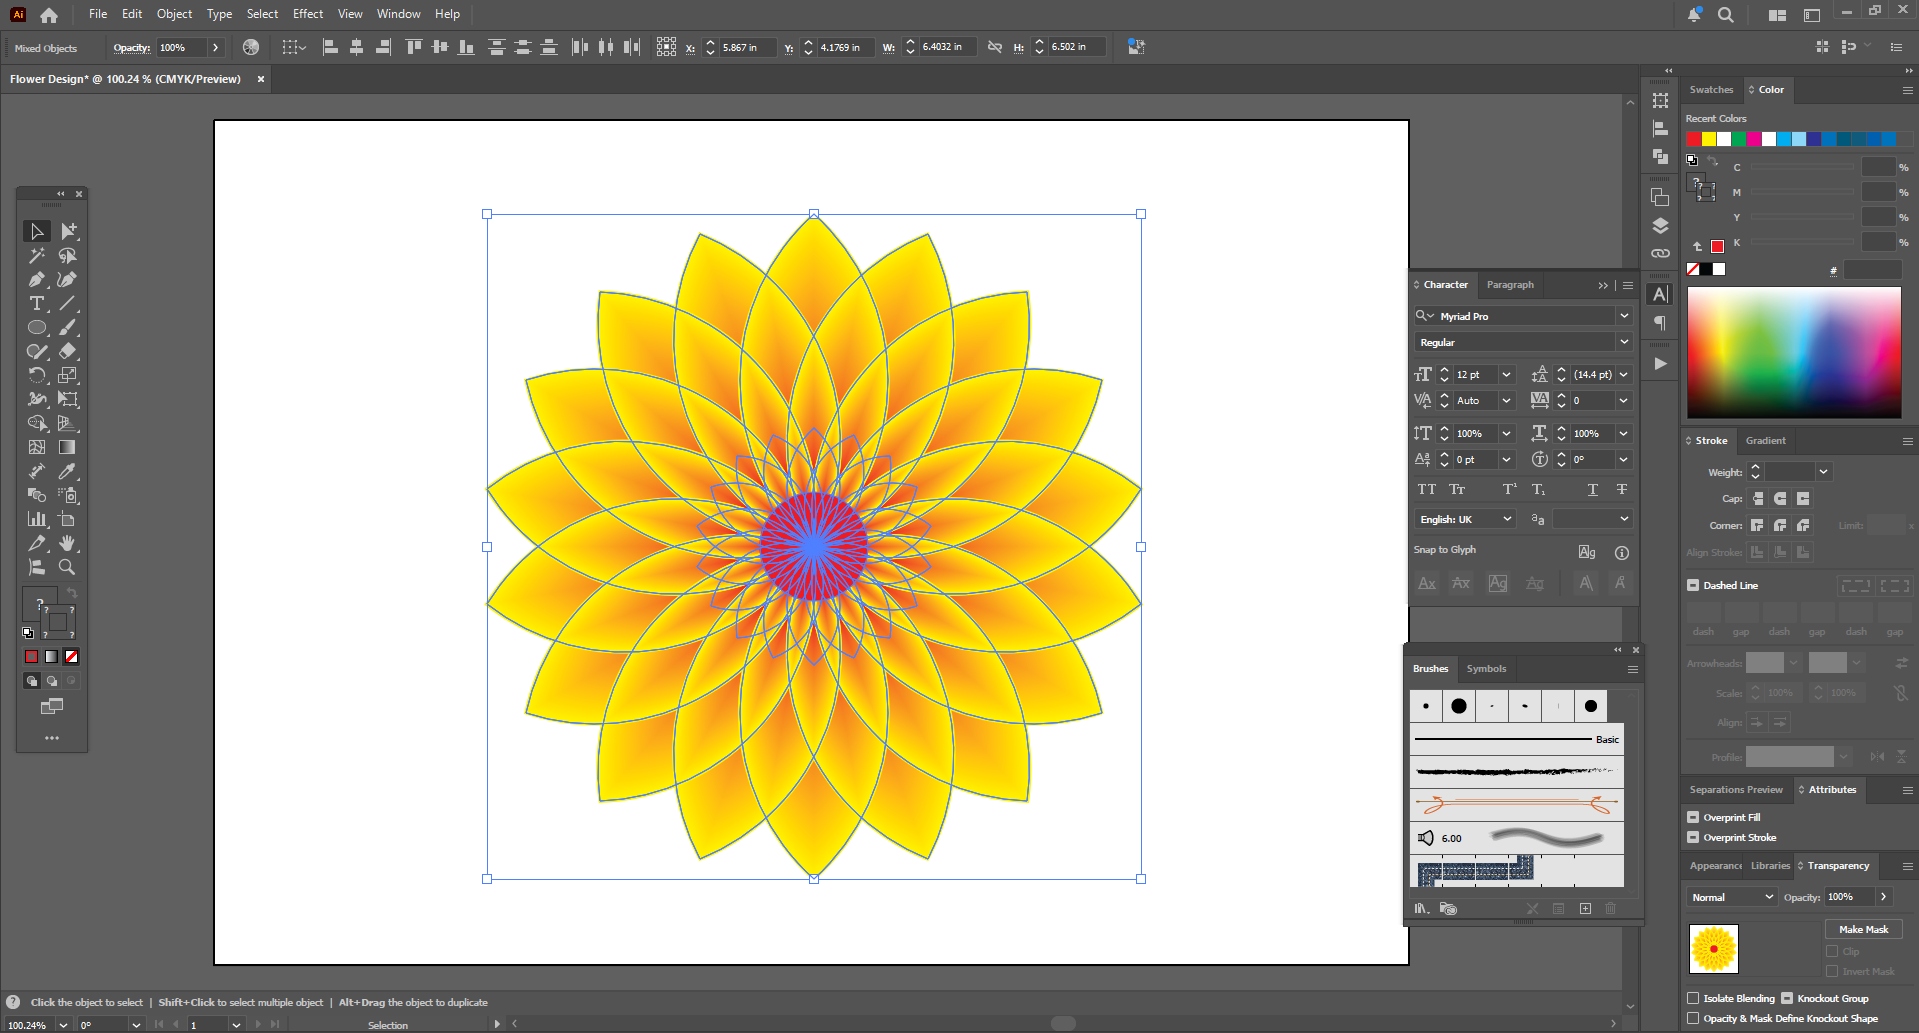Open the Normal blending mode dropdown
This screenshot has width=1919, height=1033.
tap(1732, 898)
